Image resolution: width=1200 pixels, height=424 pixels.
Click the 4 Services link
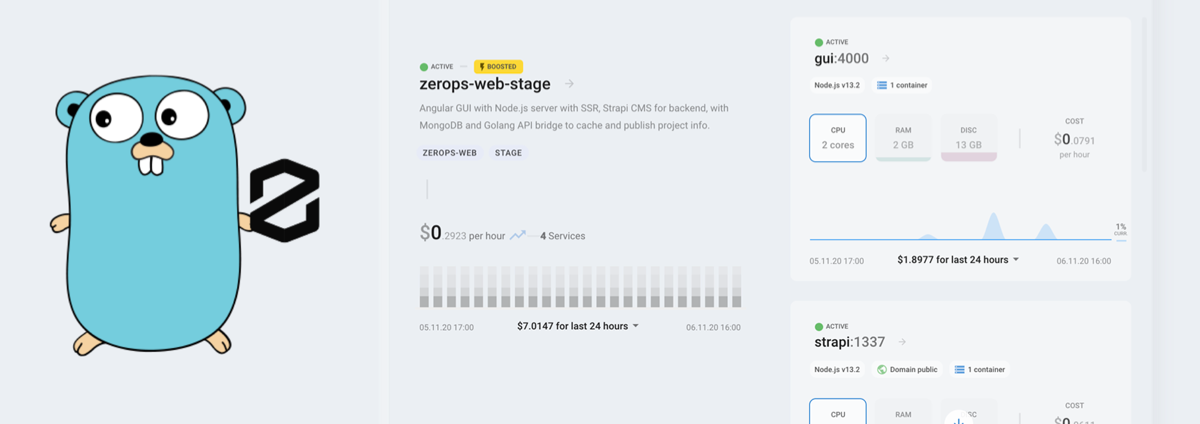(x=563, y=236)
